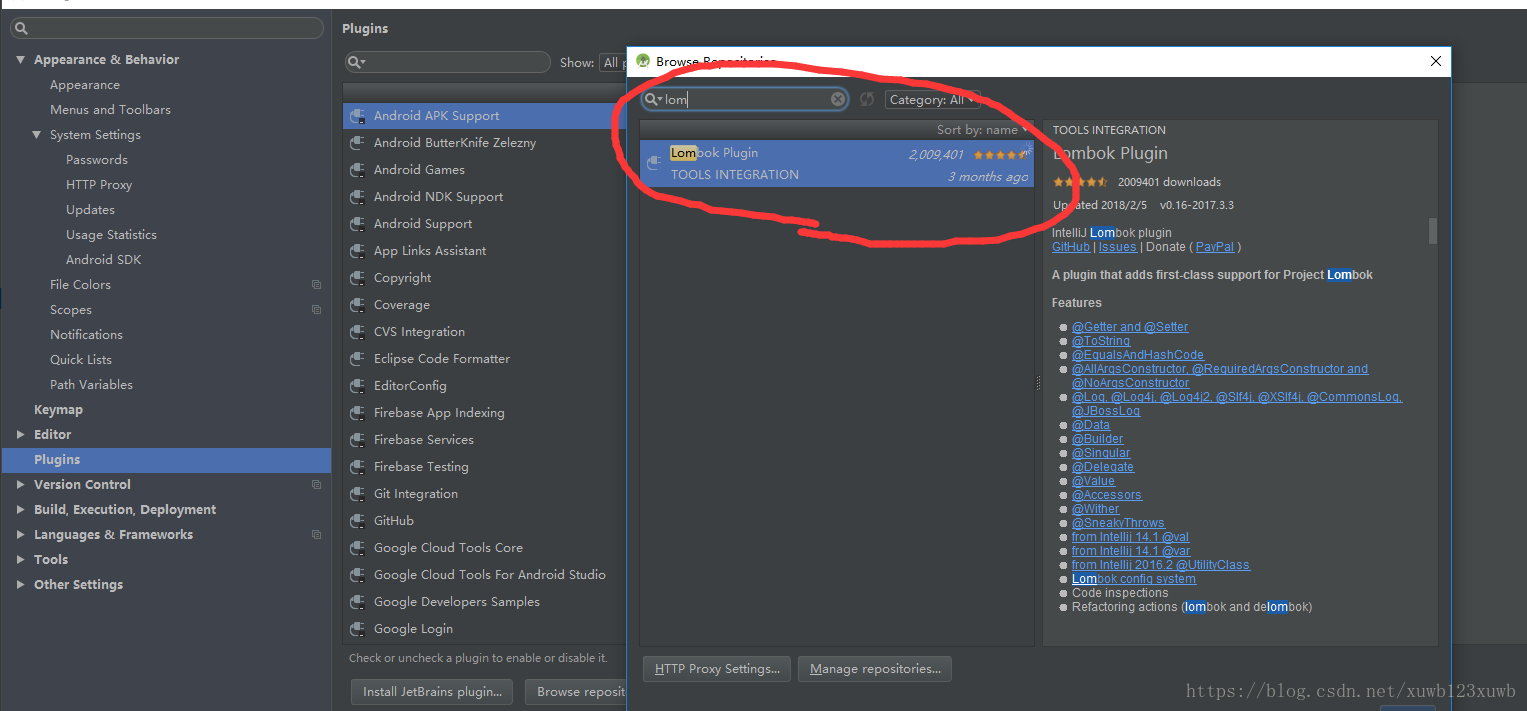The image size is (1527, 711).
Task: Open the Sort by: name dropdown
Action: [982, 130]
